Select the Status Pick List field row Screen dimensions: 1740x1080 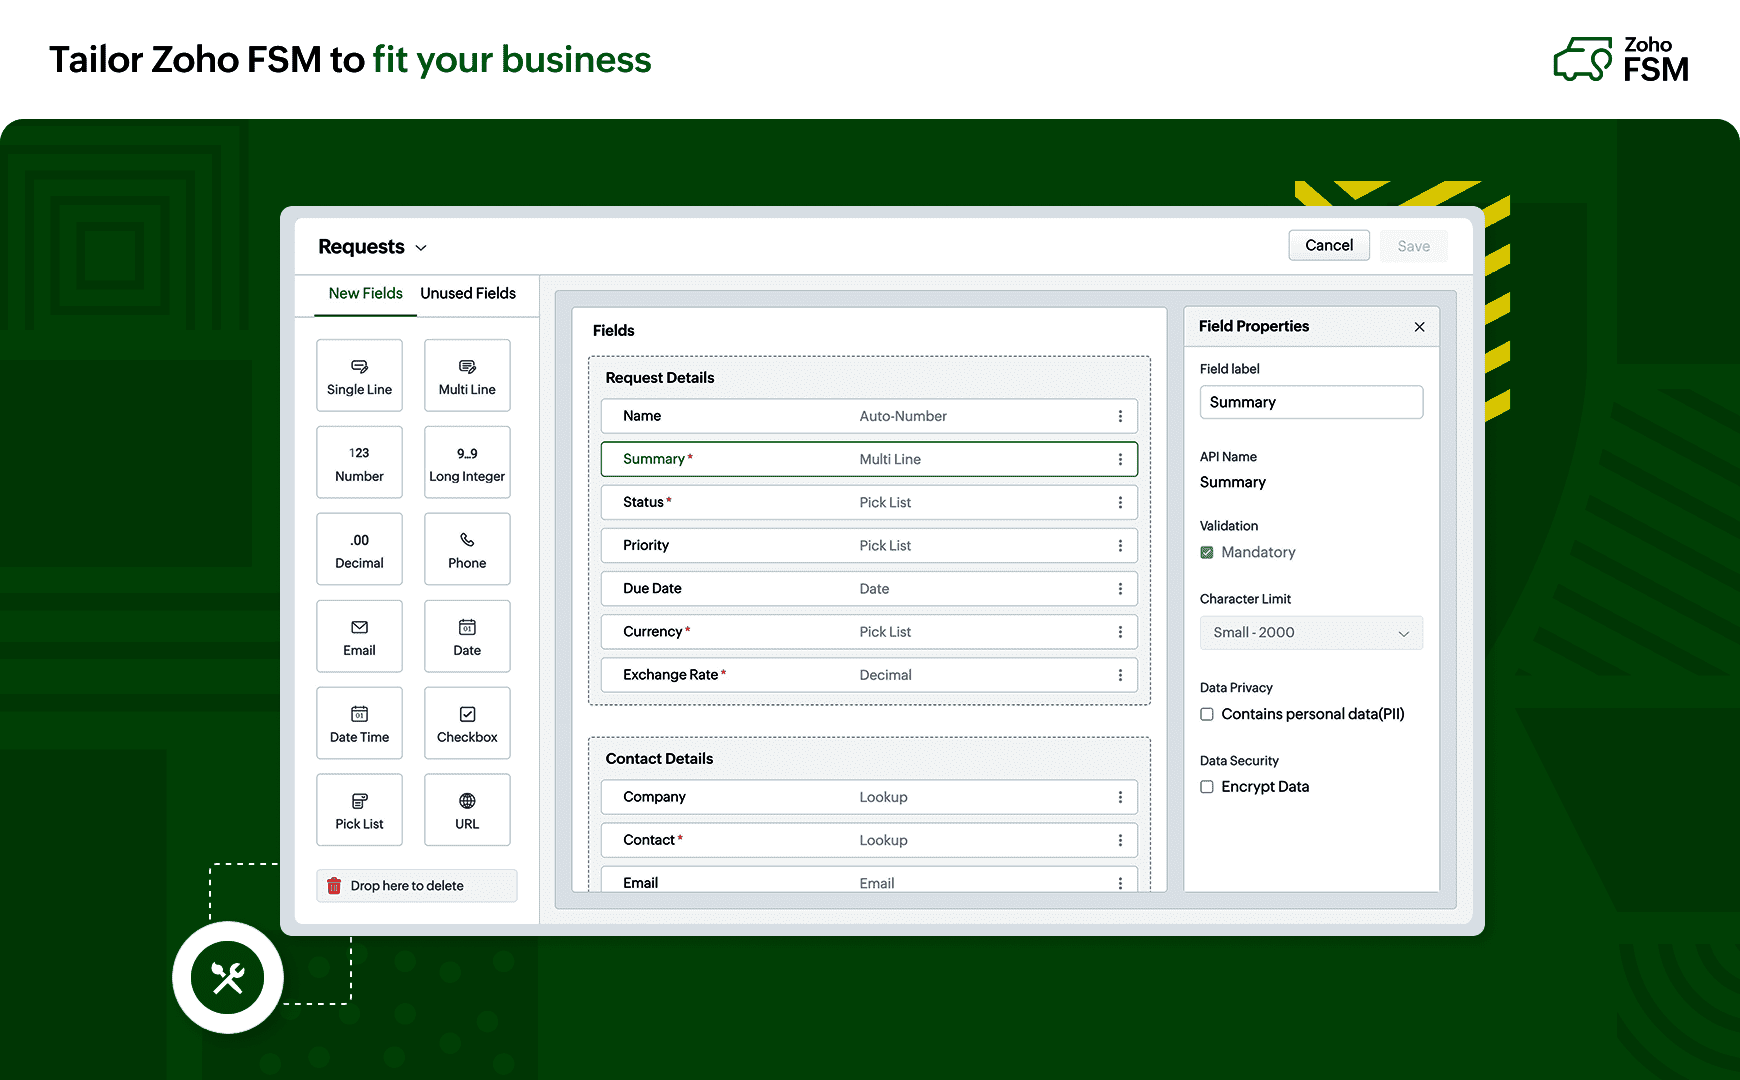click(869, 502)
